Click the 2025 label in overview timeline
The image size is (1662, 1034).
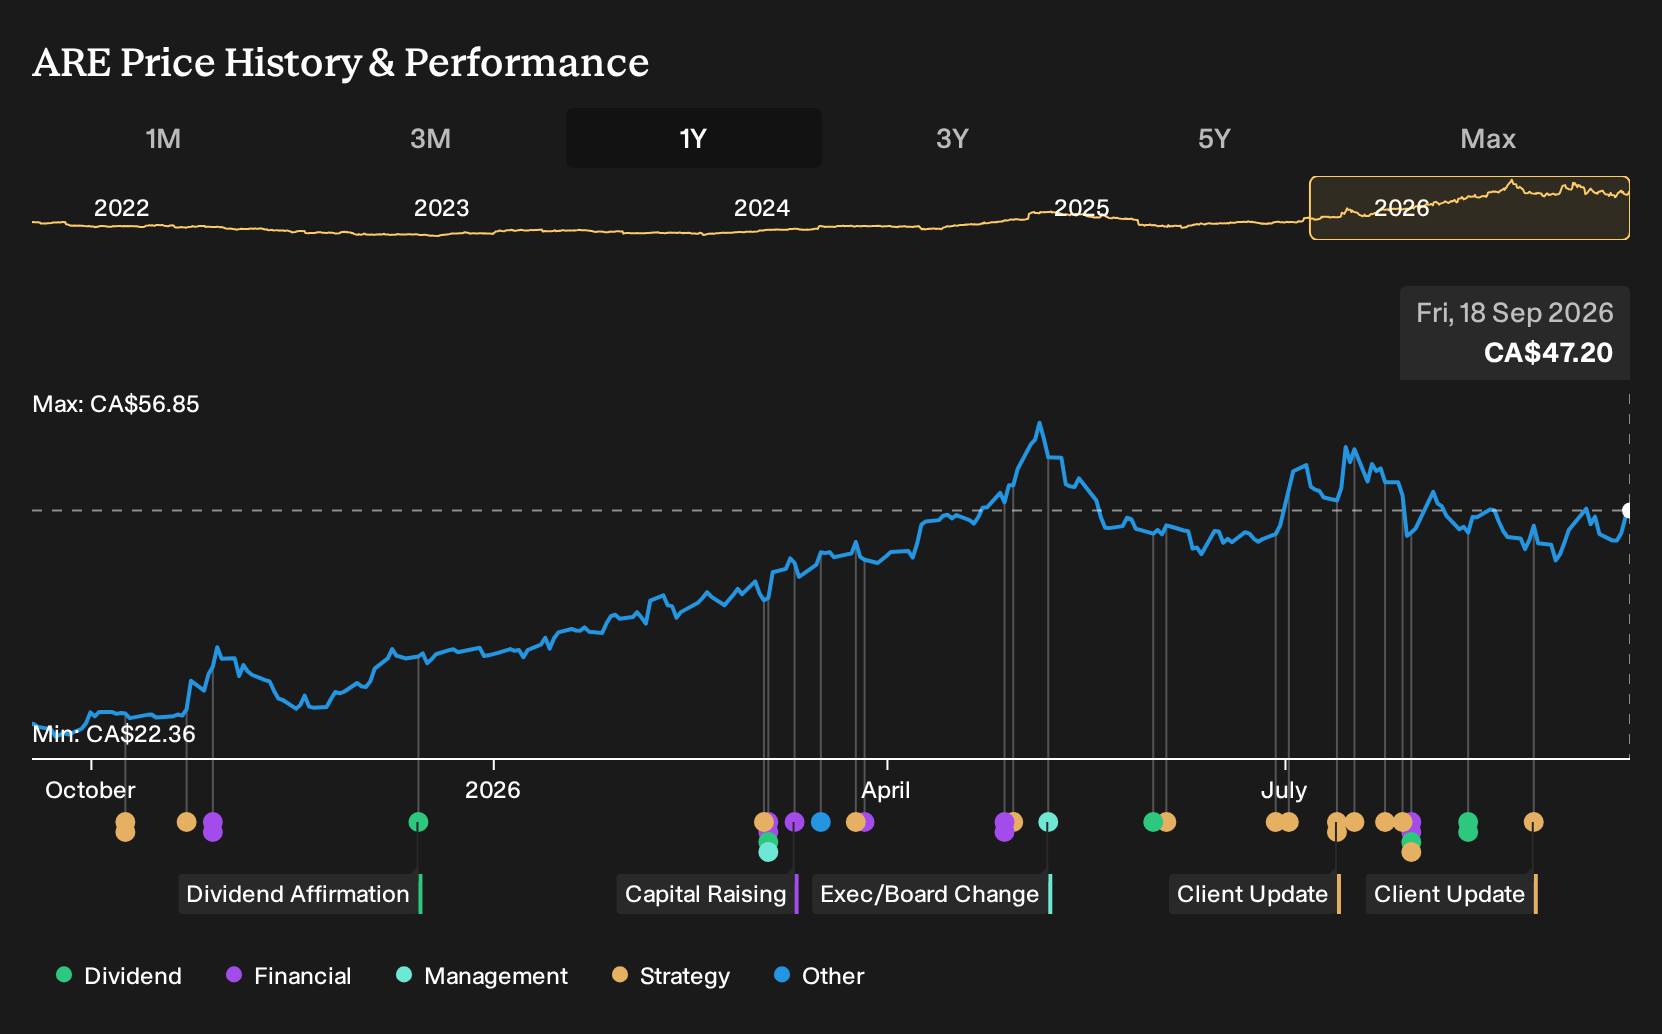pyautogui.click(x=1082, y=208)
